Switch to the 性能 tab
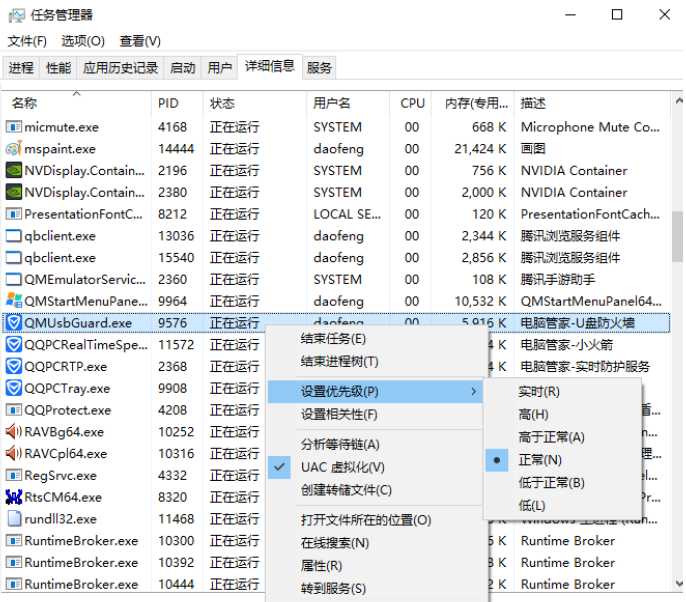 point(58,68)
